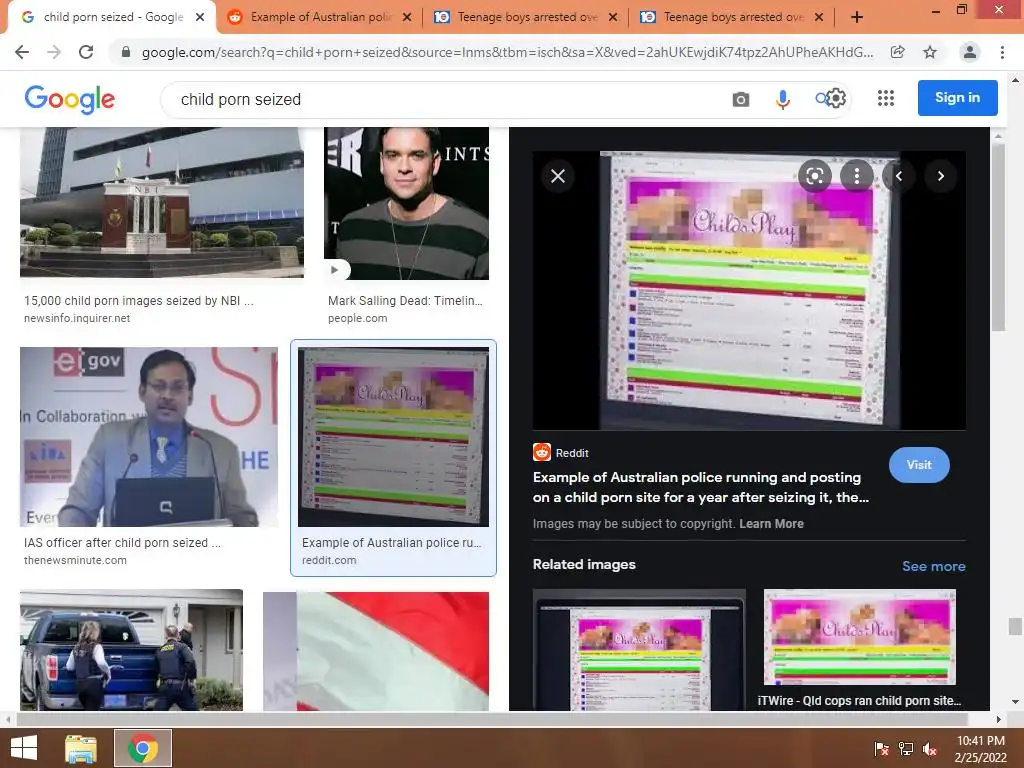Screen dimensions: 1024x768
Task: Click the preview panel scrollbar thumb
Action: (998, 237)
